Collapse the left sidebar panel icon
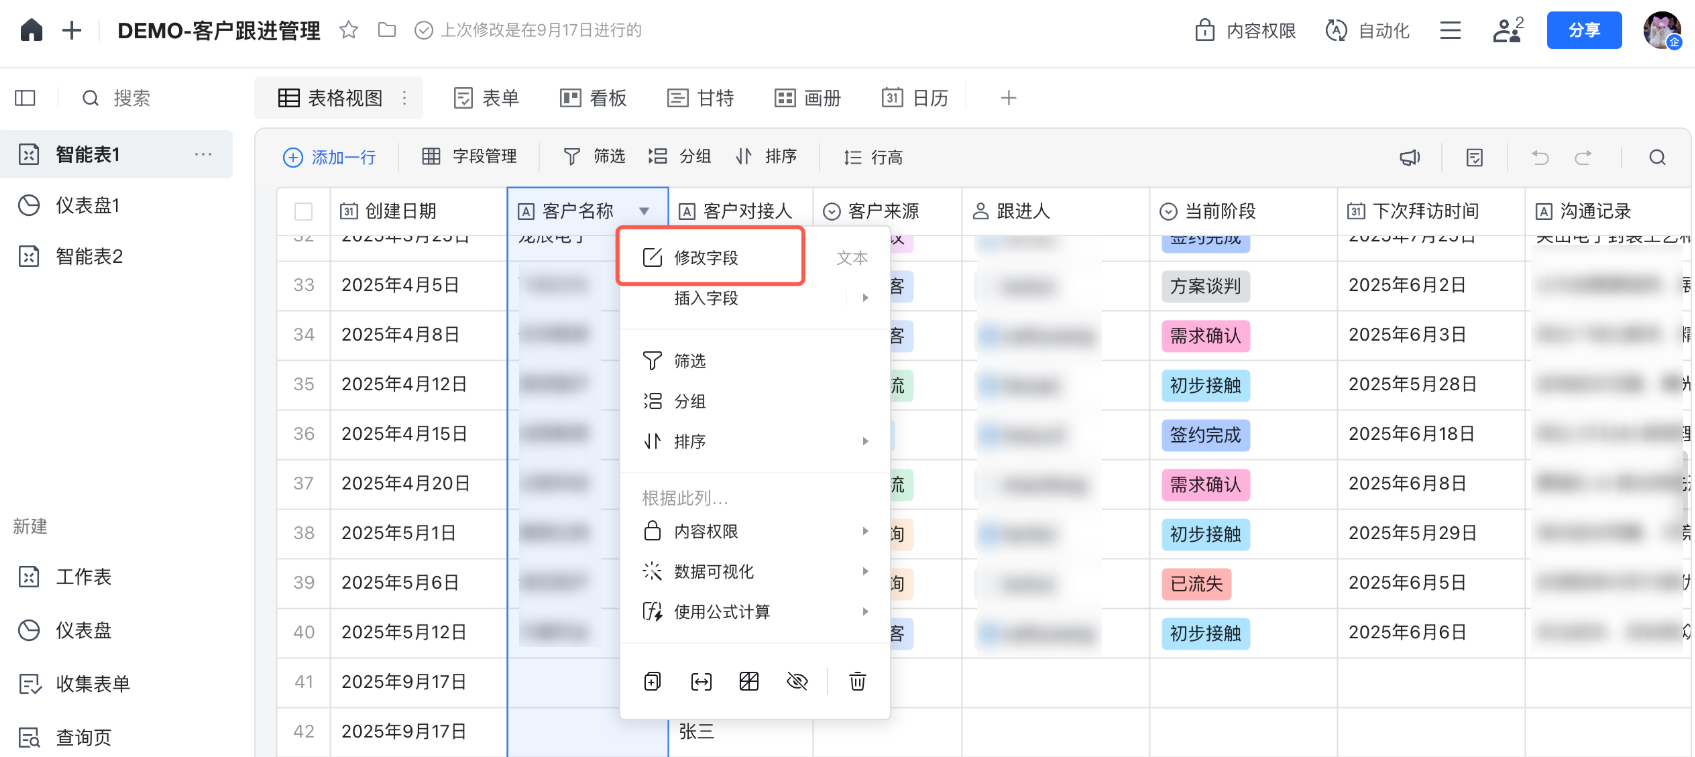 (x=26, y=98)
